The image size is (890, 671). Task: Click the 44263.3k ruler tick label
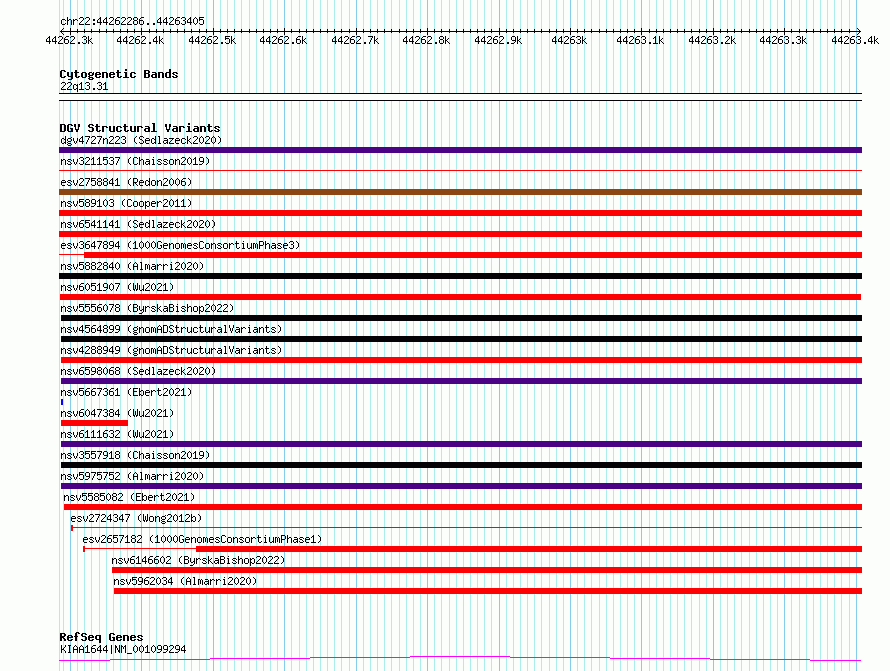click(x=783, y=40)
